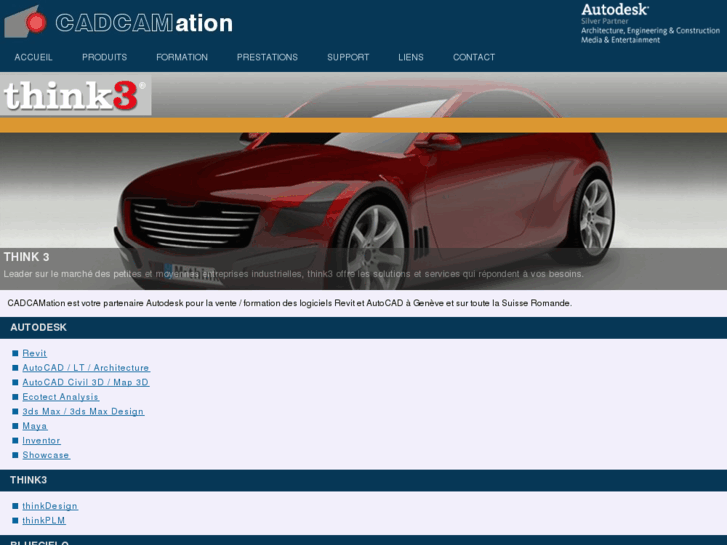Follow the Revit link

pos(34,353)
